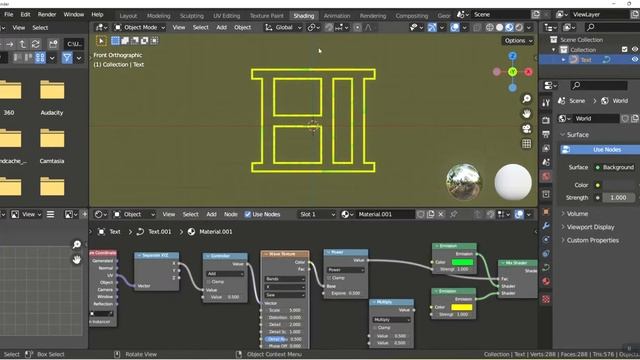Pin the node editor material icon
This screenshot has width=640, height=360.
coord(454,214)
